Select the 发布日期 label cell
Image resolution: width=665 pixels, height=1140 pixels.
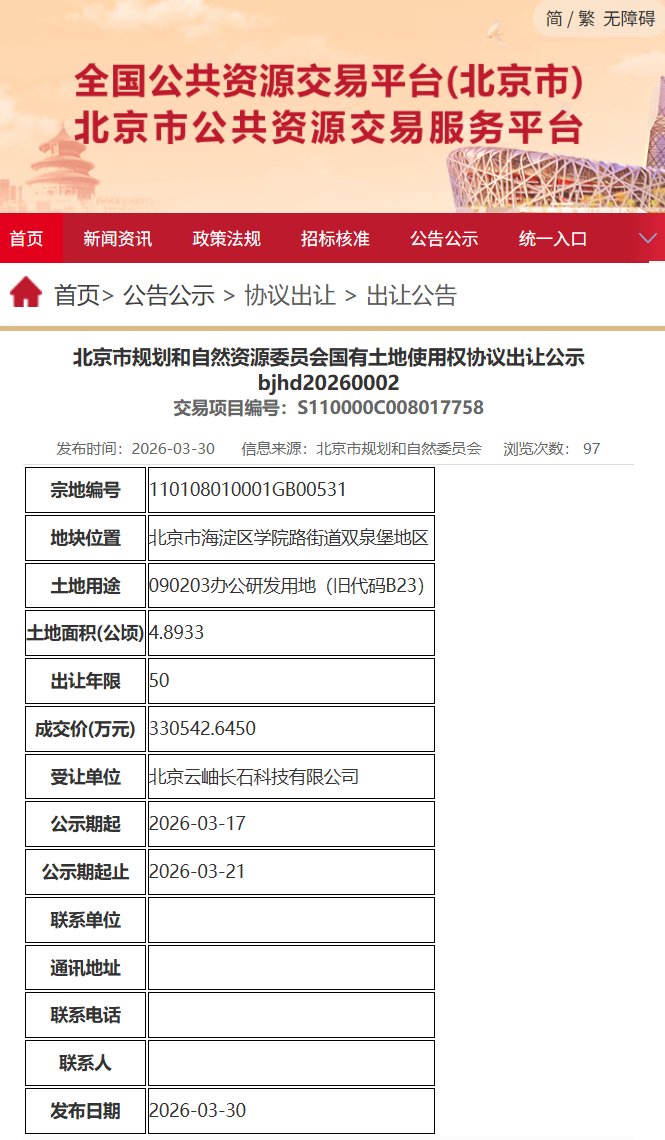pyautogui.click(x=86, y=1111)
